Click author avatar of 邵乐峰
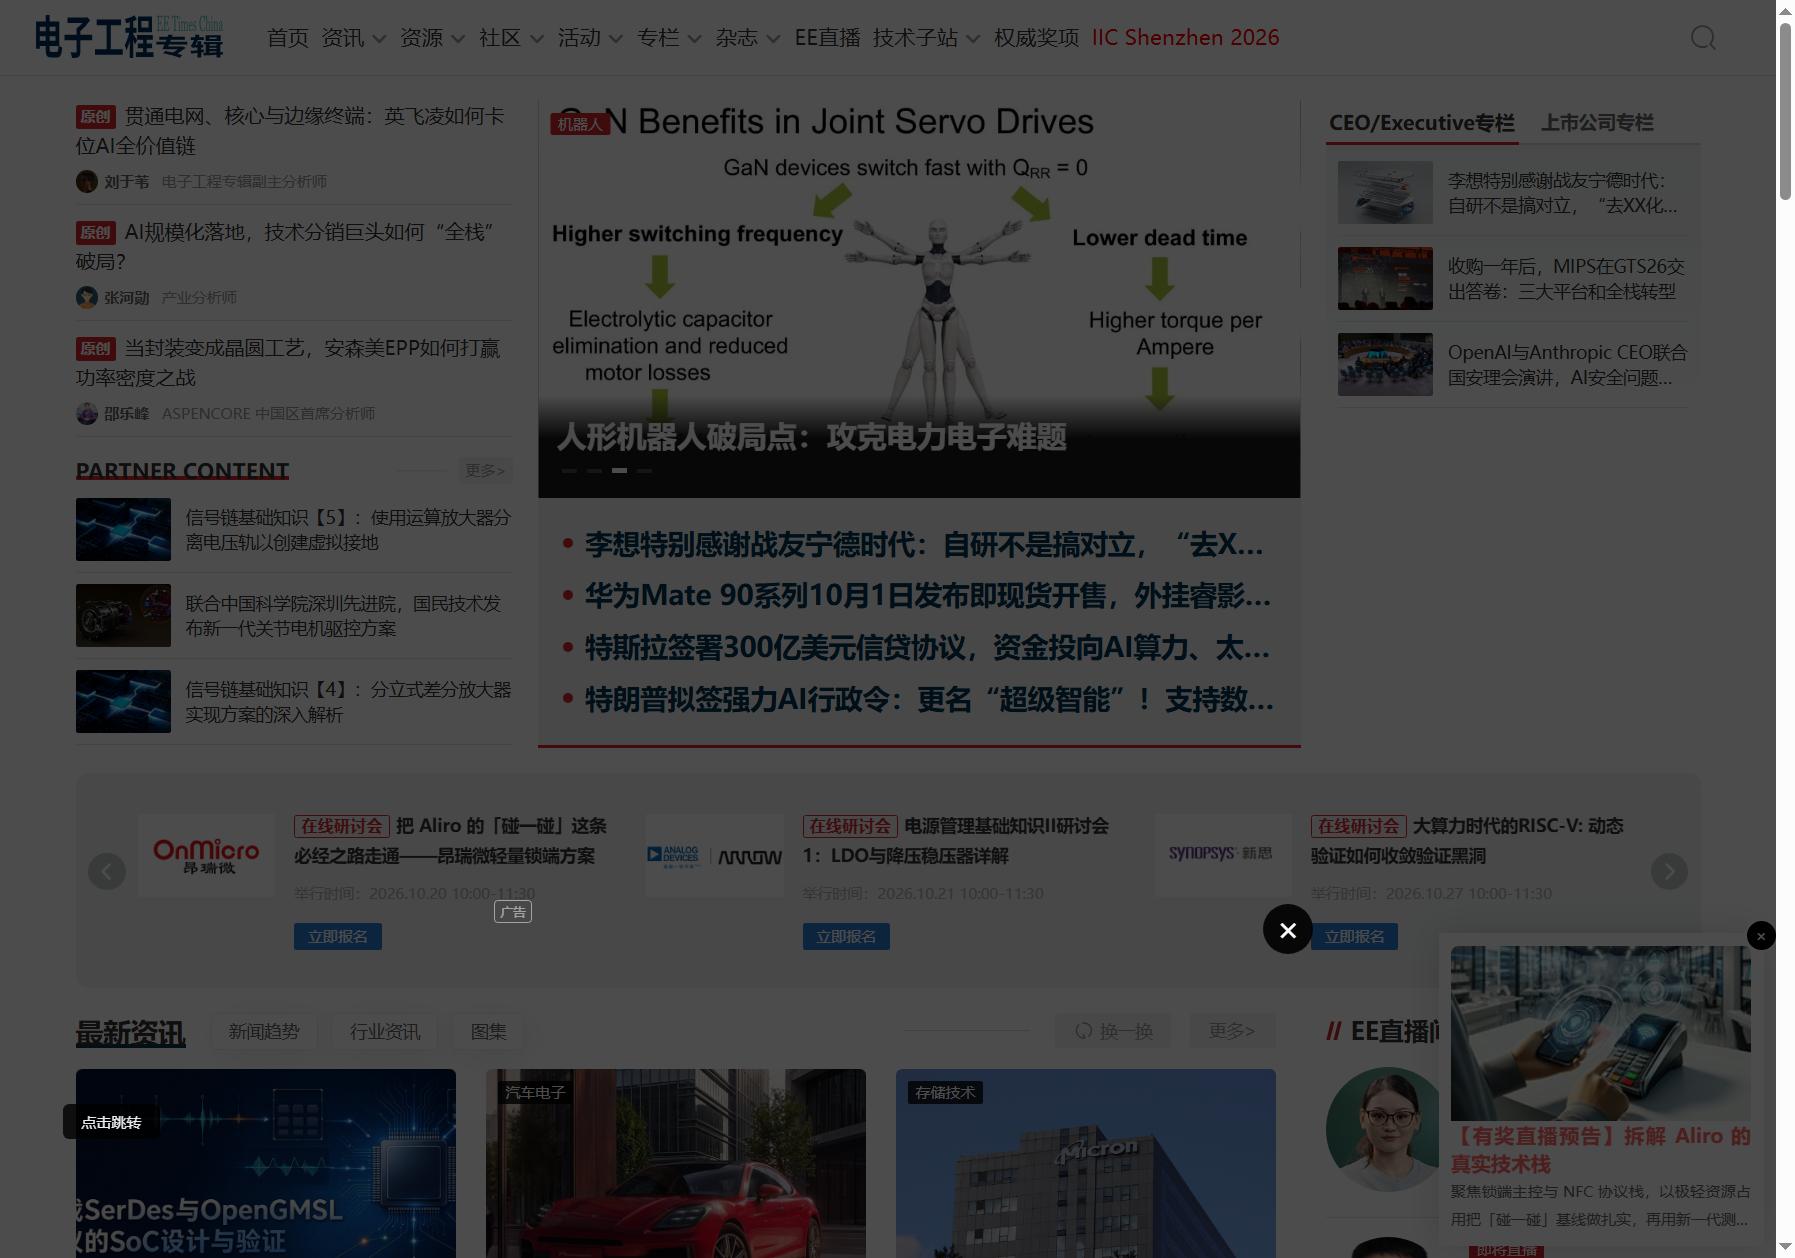This screenshot has width=1795, height=1258. [x=87, y=413]
